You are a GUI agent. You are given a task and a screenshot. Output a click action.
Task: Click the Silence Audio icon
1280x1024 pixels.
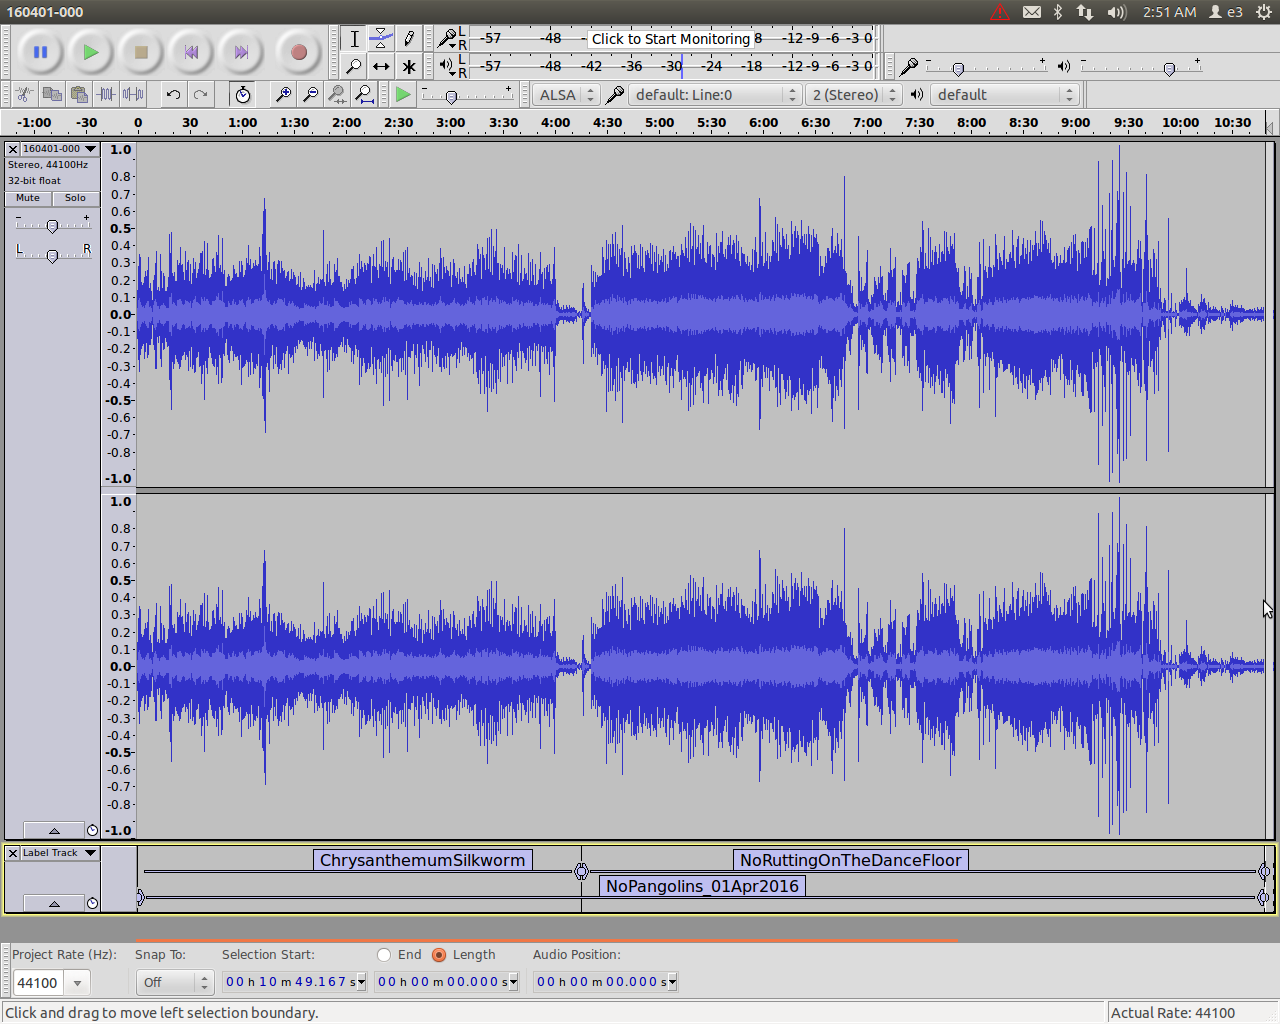pyautogui.click(x=133, y=95)
